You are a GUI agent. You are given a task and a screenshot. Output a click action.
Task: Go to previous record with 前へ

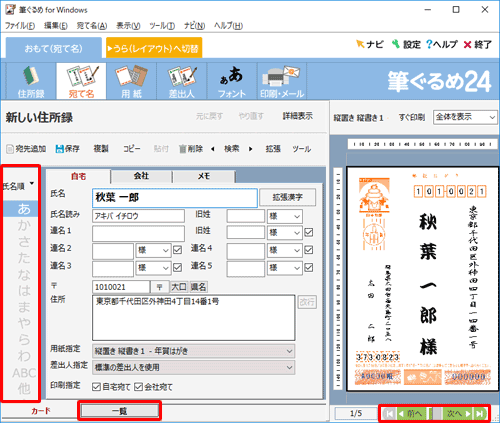[411, 414]
